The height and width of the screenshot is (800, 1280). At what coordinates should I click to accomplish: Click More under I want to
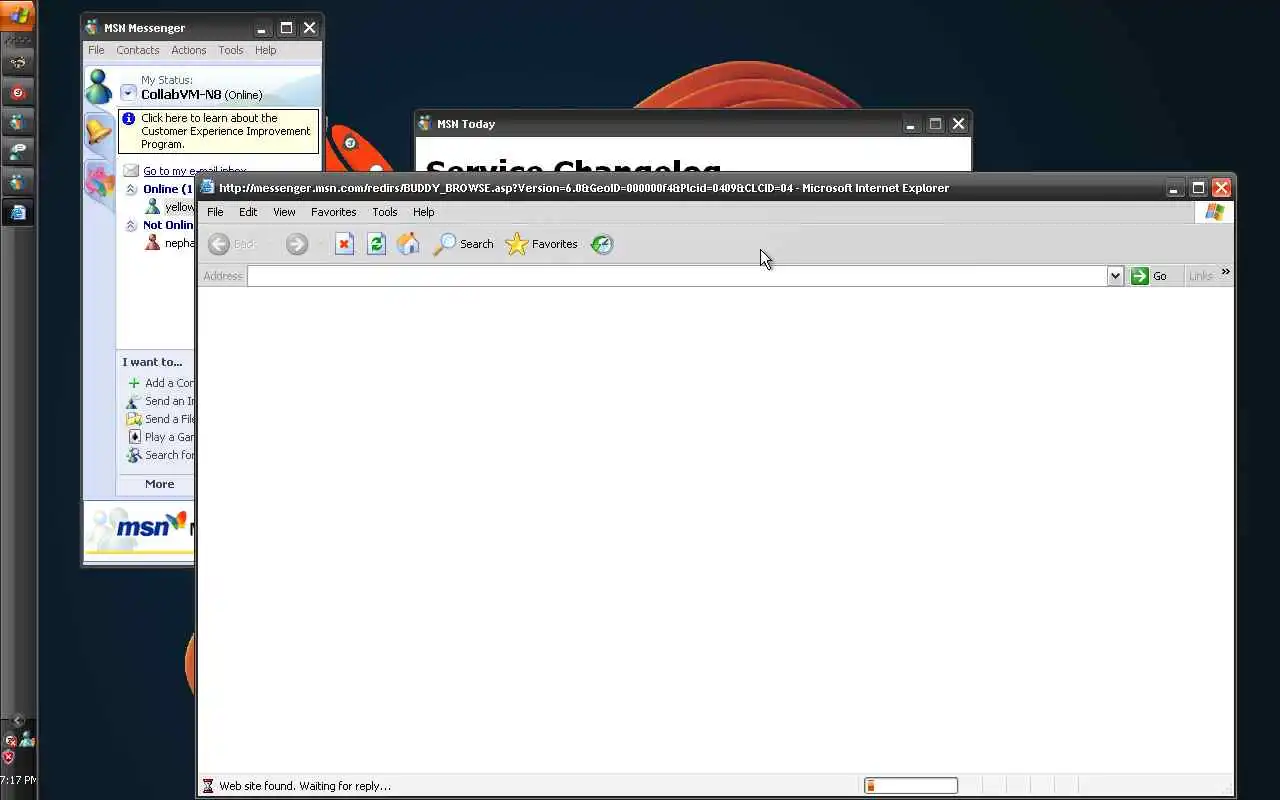[x=159, y=484]
